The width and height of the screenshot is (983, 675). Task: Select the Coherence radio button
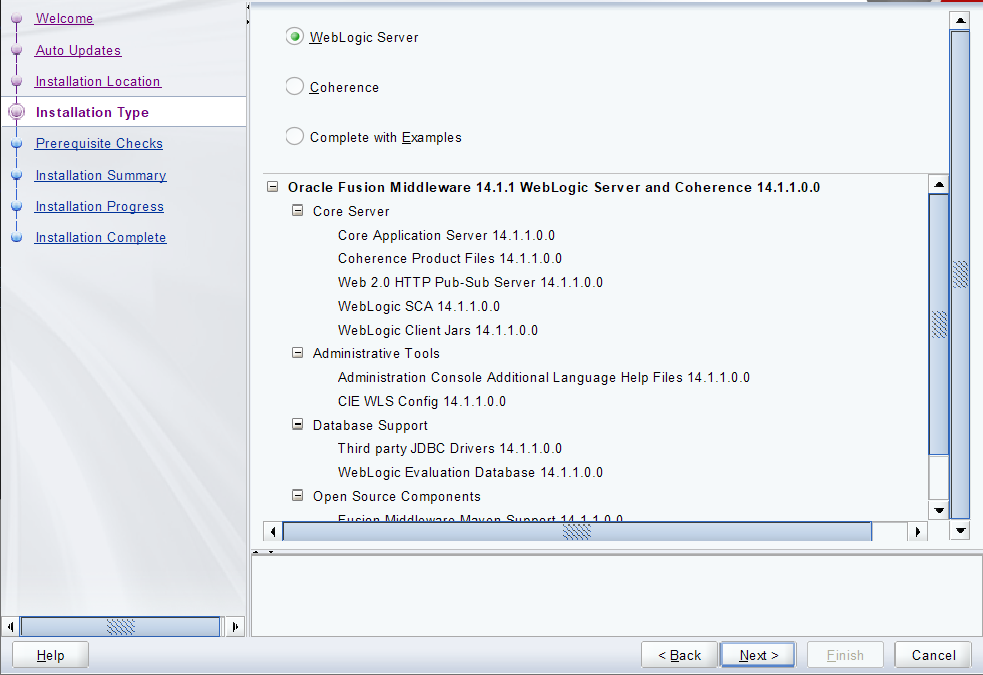(294, 87)
